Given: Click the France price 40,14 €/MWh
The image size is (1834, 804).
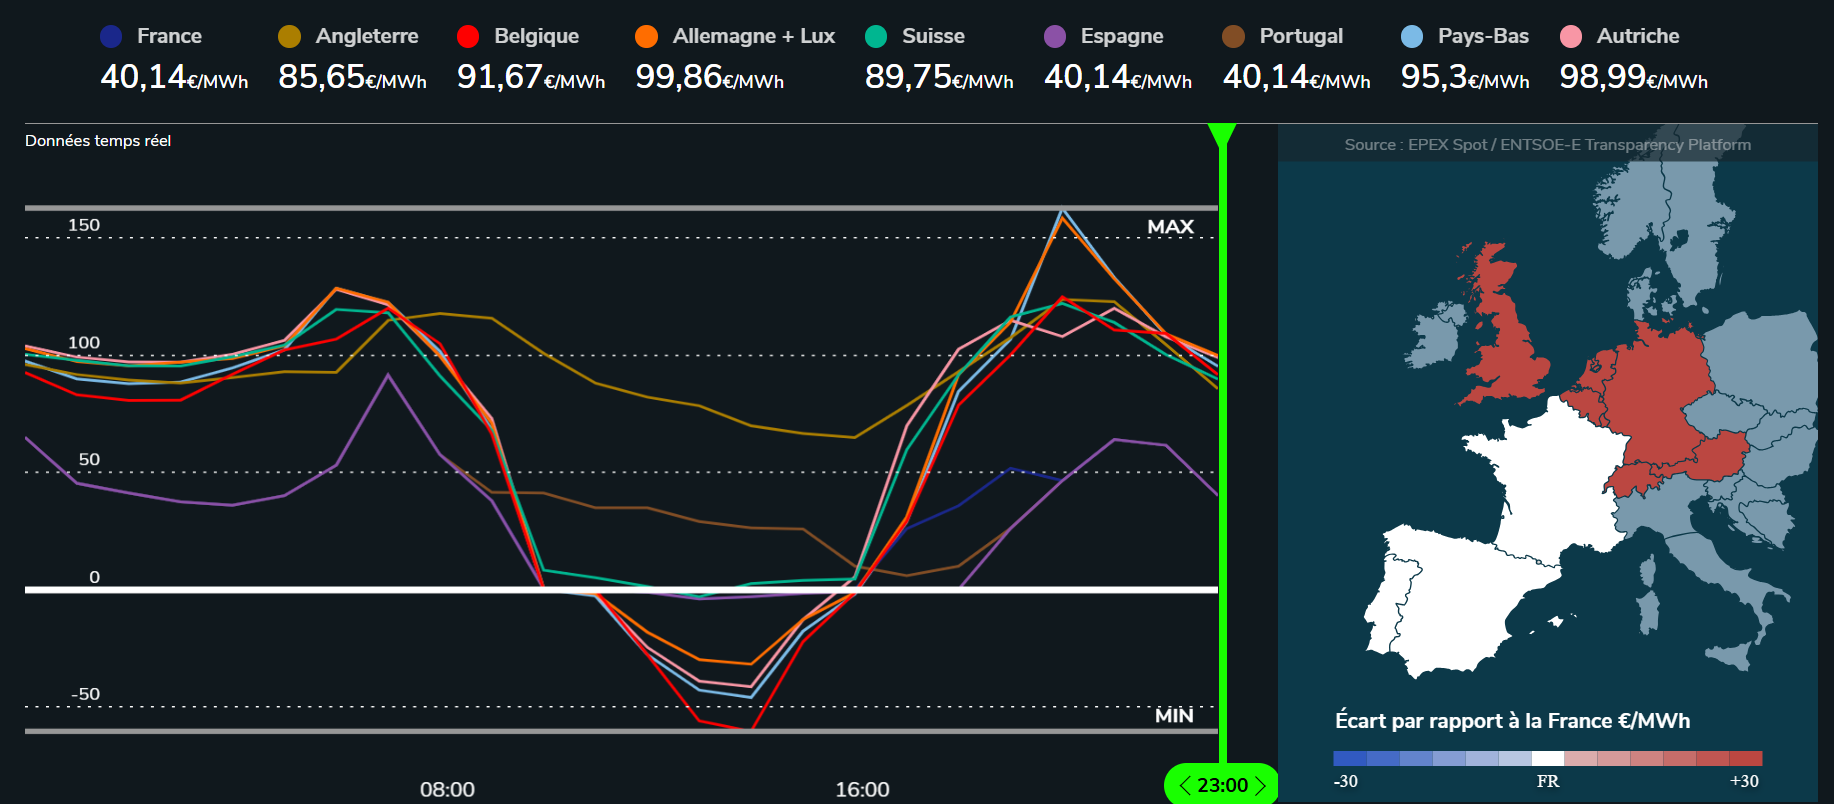Looking at the screenshot, I should (174, 77).
